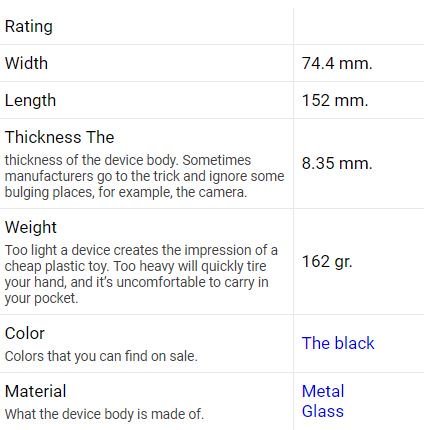
Task: Click the weight description paragraph
Action: pos(141,274)
